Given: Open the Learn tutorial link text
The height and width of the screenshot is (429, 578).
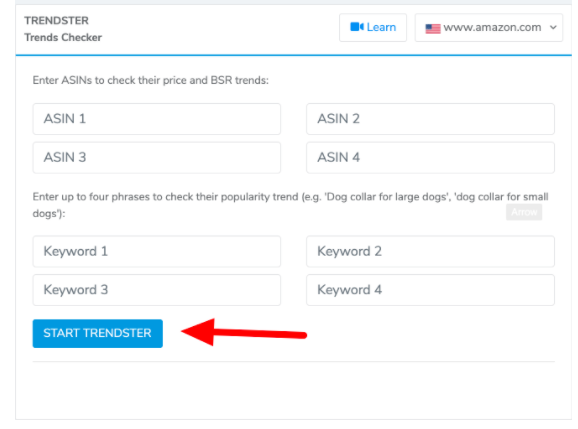Looking at the screenshot, I should [381, 27].
